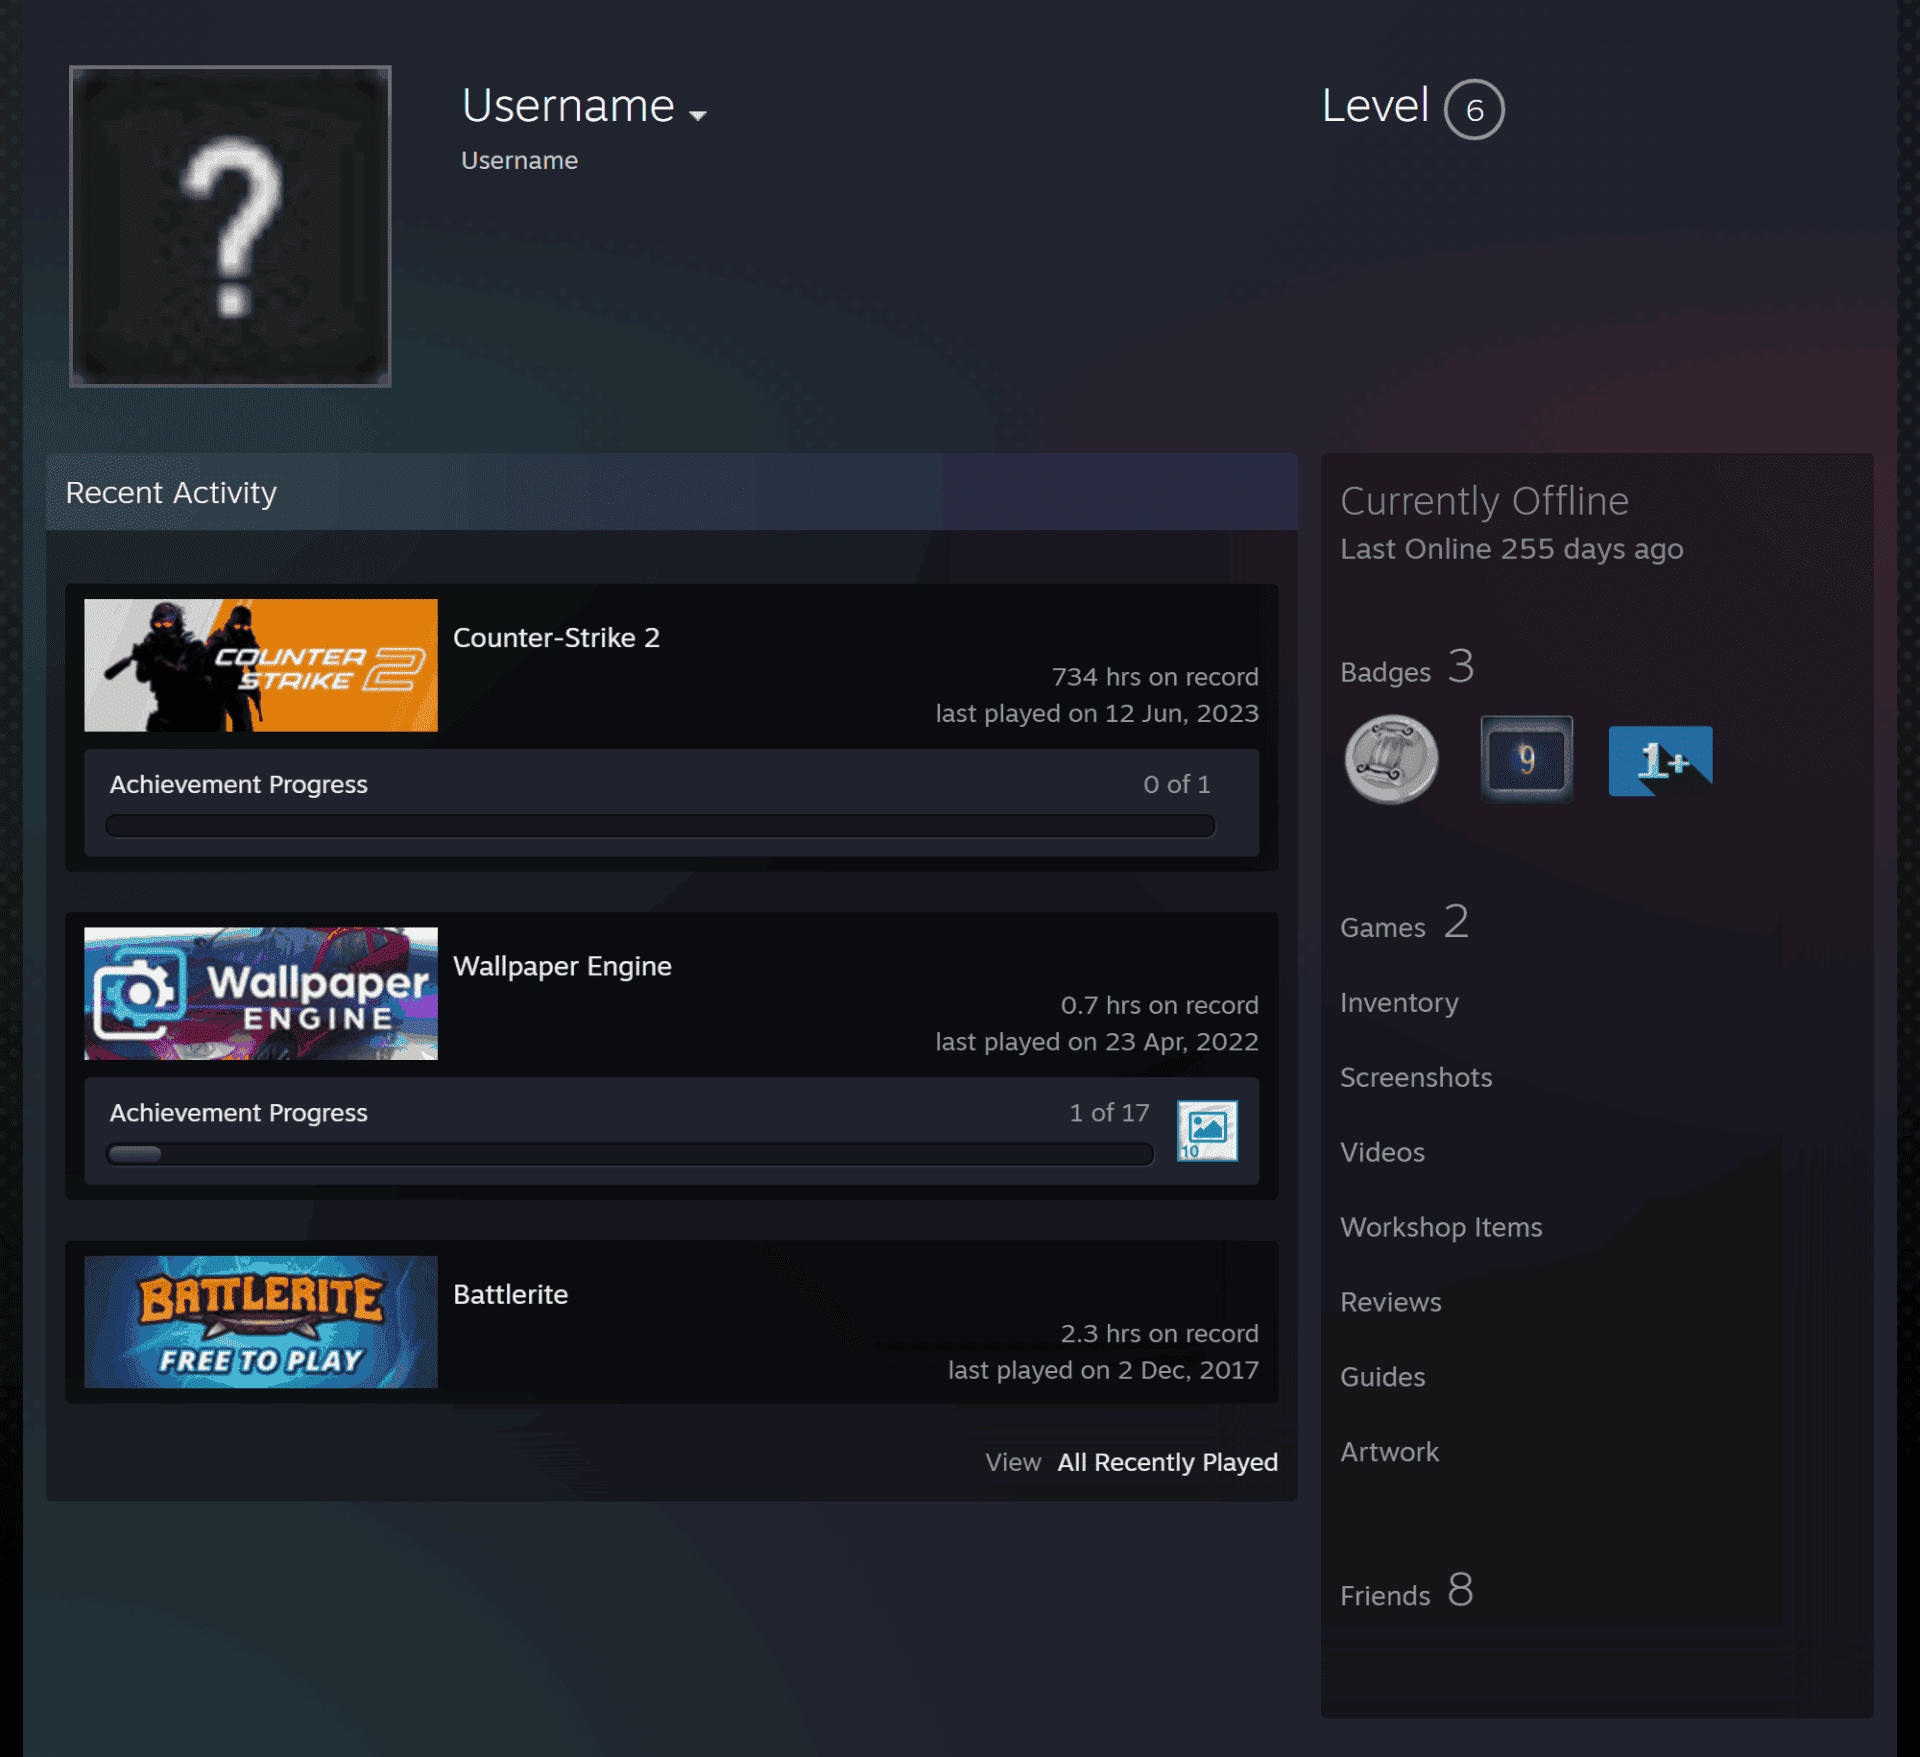Open the Artwork section
Image resolution: width=1920 pixels, height=1757 pixels.
click(x=1389, y=1452)
